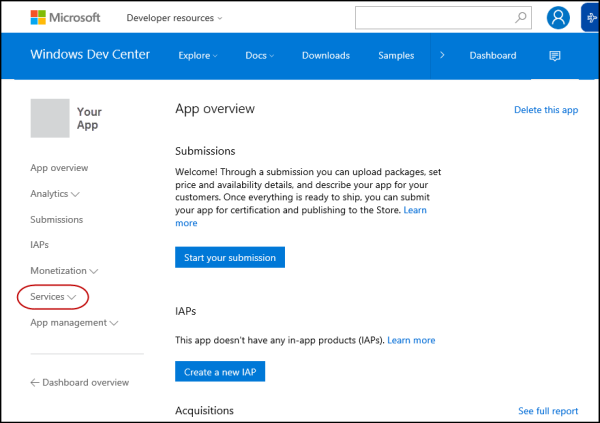Screen dimensions: 600x423
Task: Click the Your App thumbnail image
Action: point(50,118)
